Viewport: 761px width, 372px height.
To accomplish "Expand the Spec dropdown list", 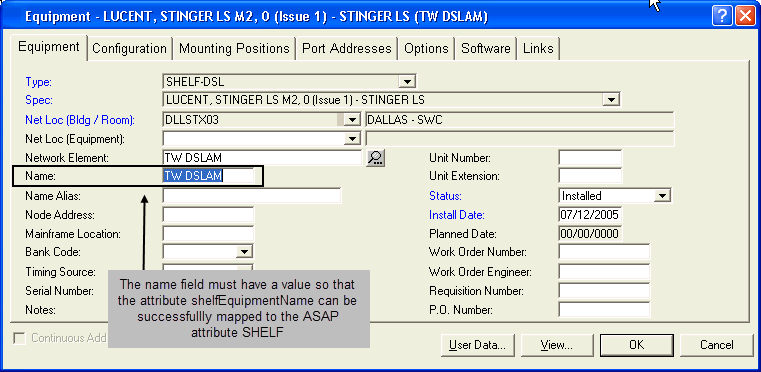I will (x=611, y=100).
